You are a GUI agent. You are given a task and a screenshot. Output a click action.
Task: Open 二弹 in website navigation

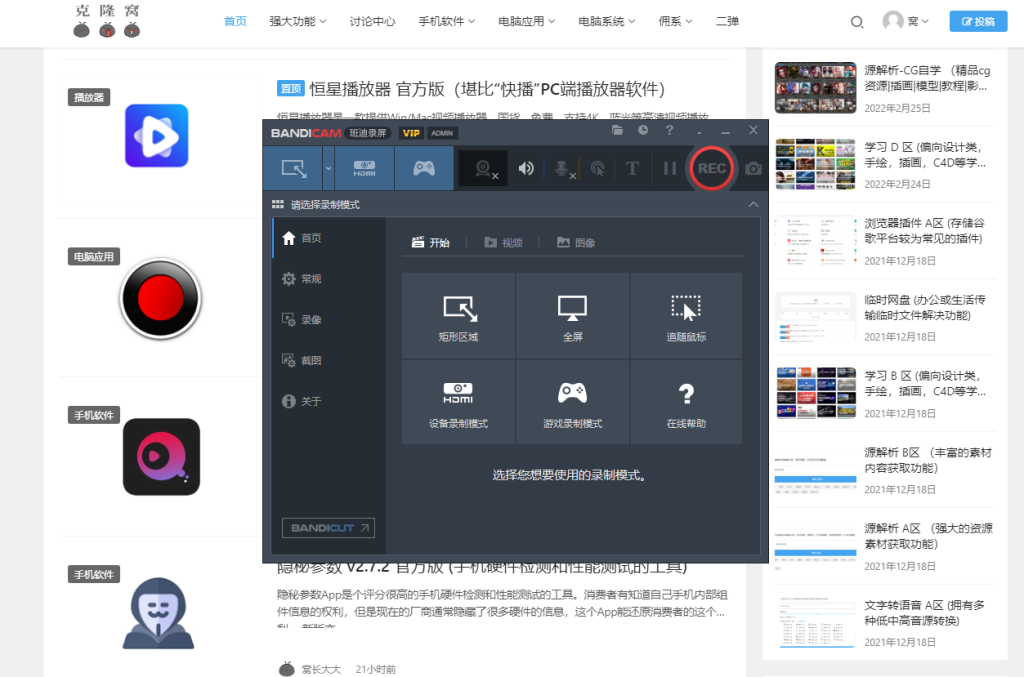click(x=728, y=22)
